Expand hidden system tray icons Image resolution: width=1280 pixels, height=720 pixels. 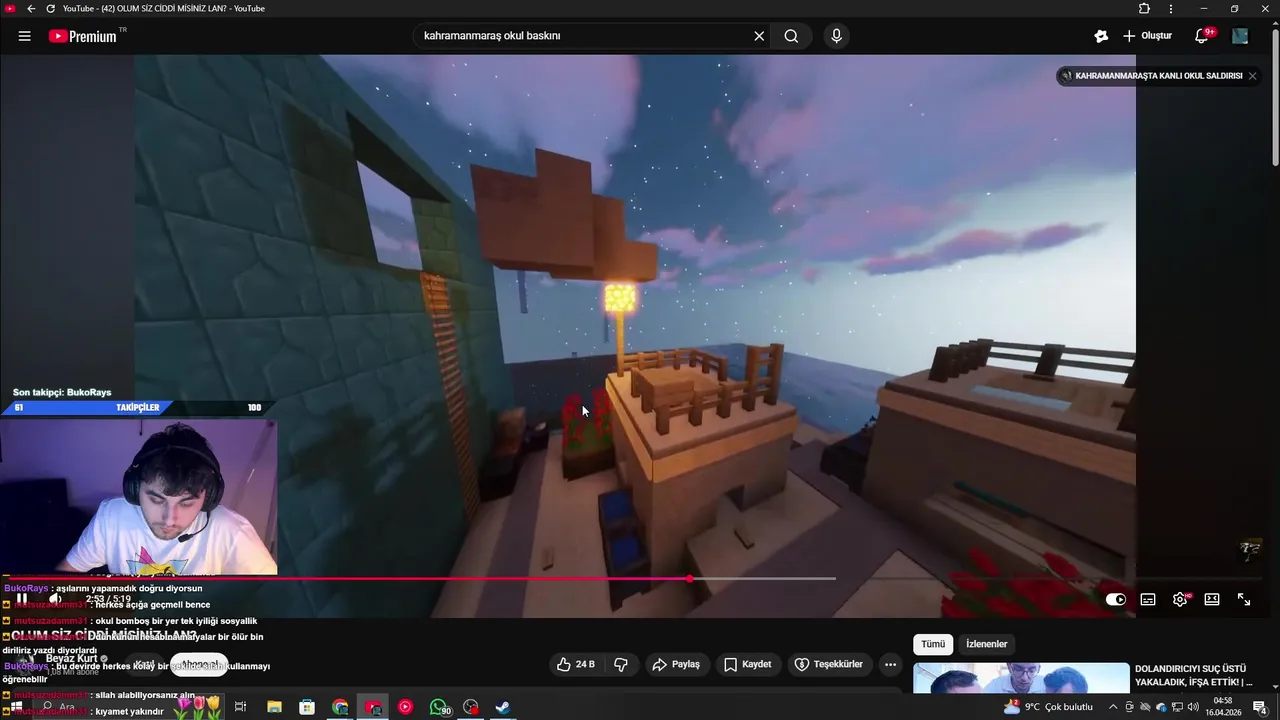(1113, 707)
